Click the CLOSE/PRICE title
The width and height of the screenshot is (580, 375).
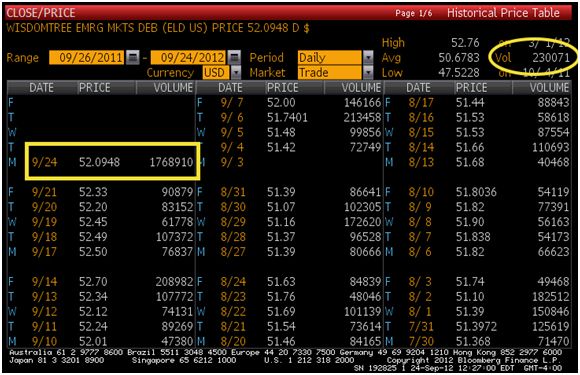click(41, 13)
